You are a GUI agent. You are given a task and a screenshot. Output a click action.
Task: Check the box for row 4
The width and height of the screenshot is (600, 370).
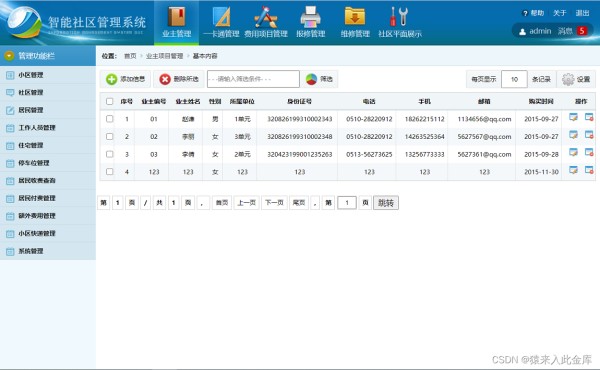[x=109, y=171]
